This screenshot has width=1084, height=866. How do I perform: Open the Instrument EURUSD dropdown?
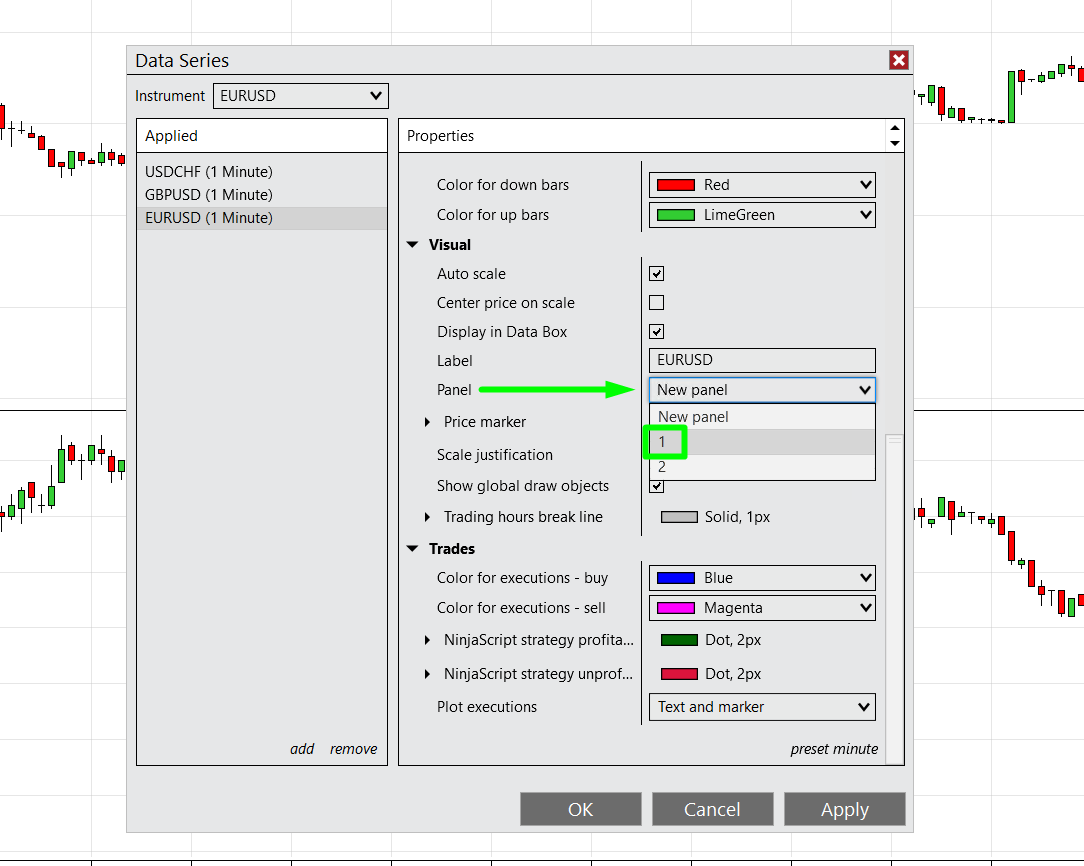point(300,96)
